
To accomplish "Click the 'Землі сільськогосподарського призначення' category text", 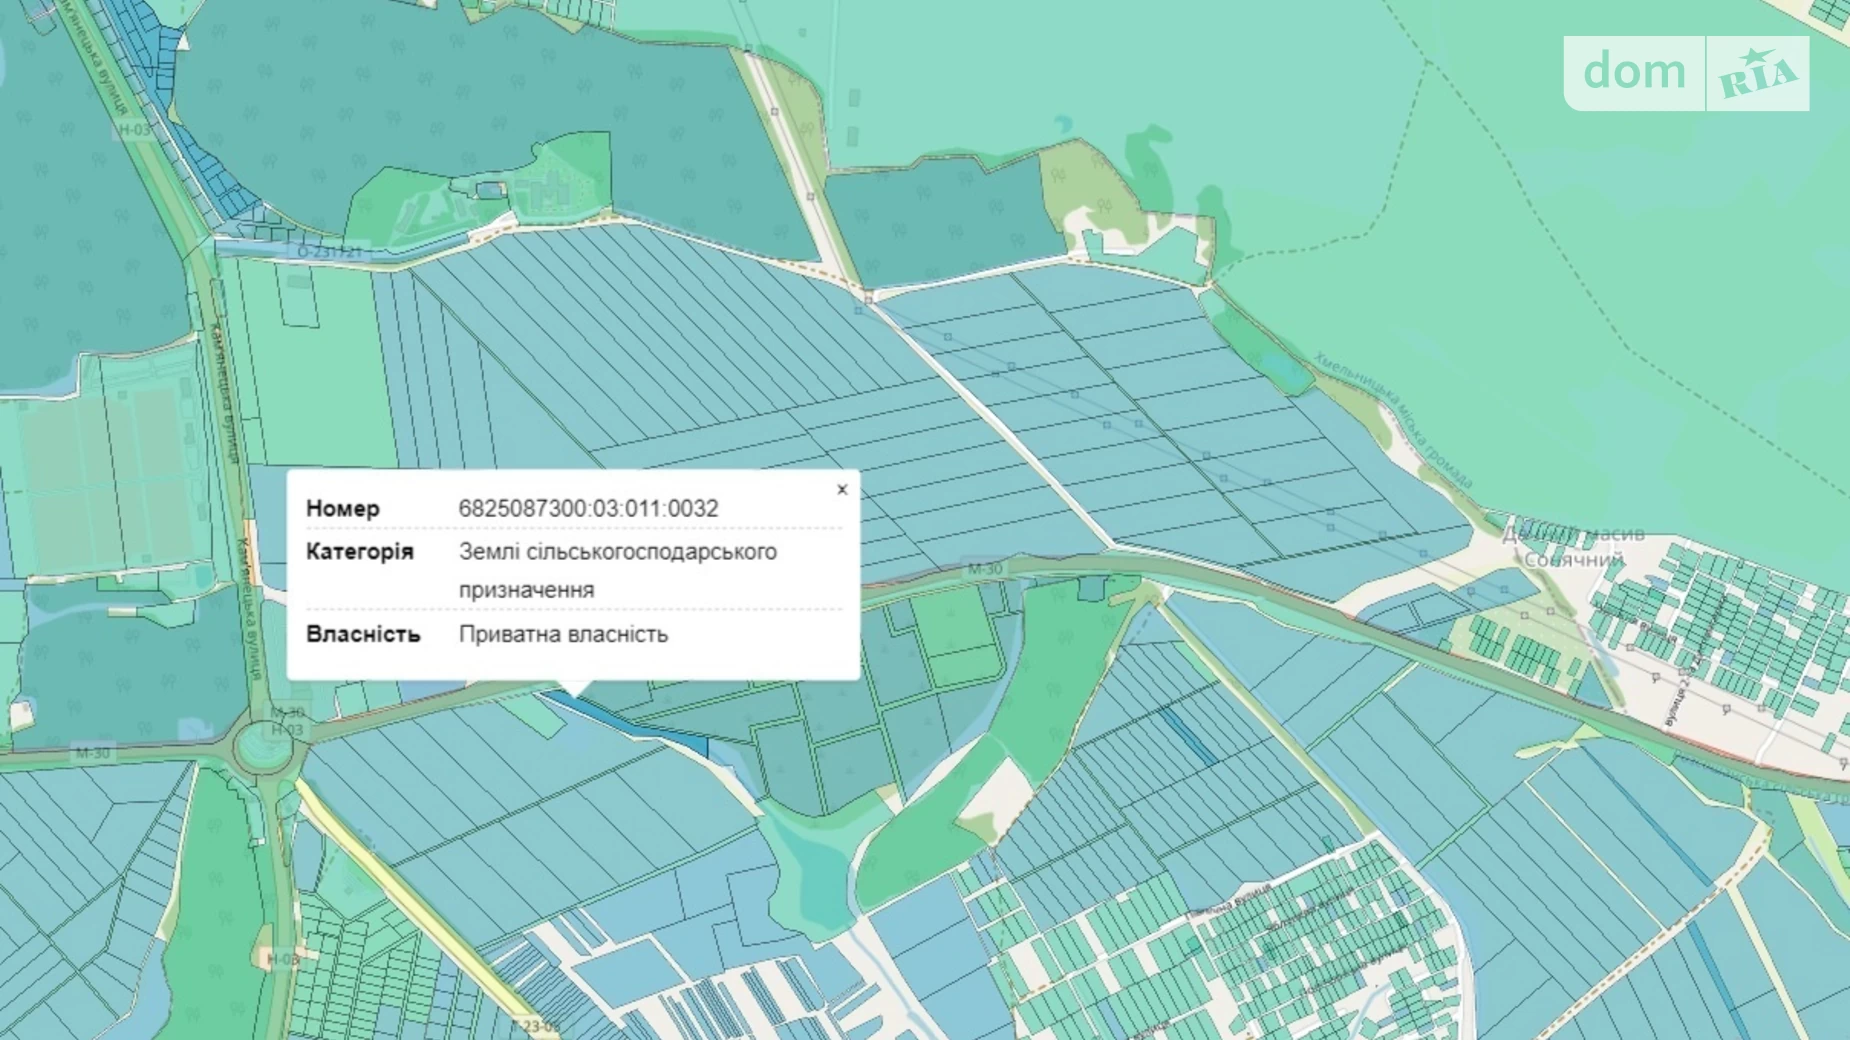I will point(617,570).
